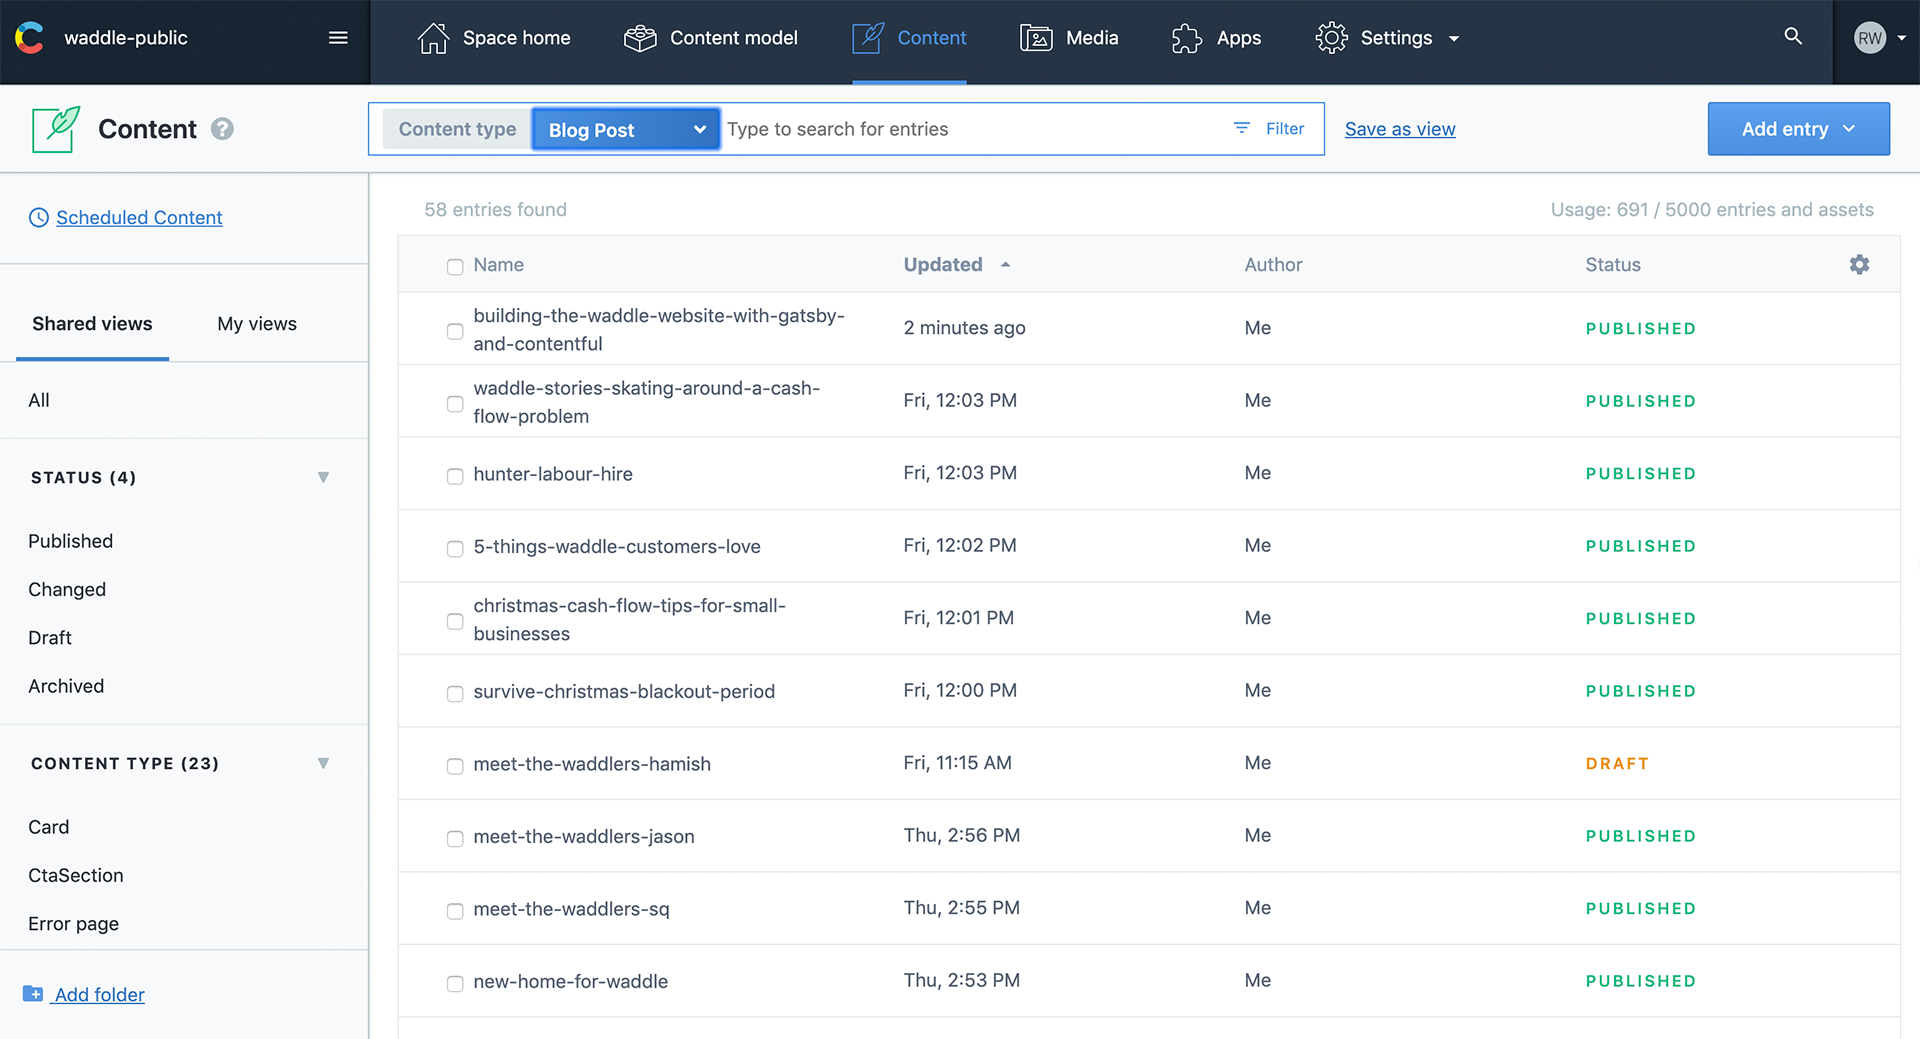Open the user account dropdown arrow
The image size is (1920, 1039).
[1901, 38]
